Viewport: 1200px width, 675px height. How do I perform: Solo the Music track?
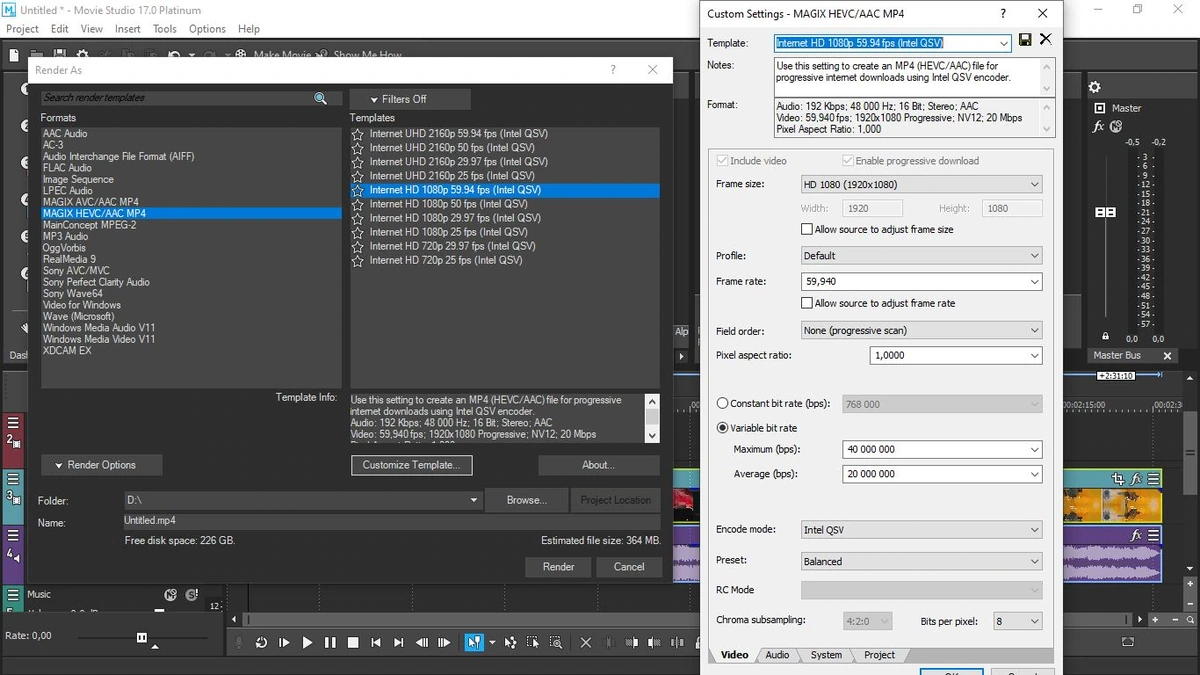[x=191, y=594]
